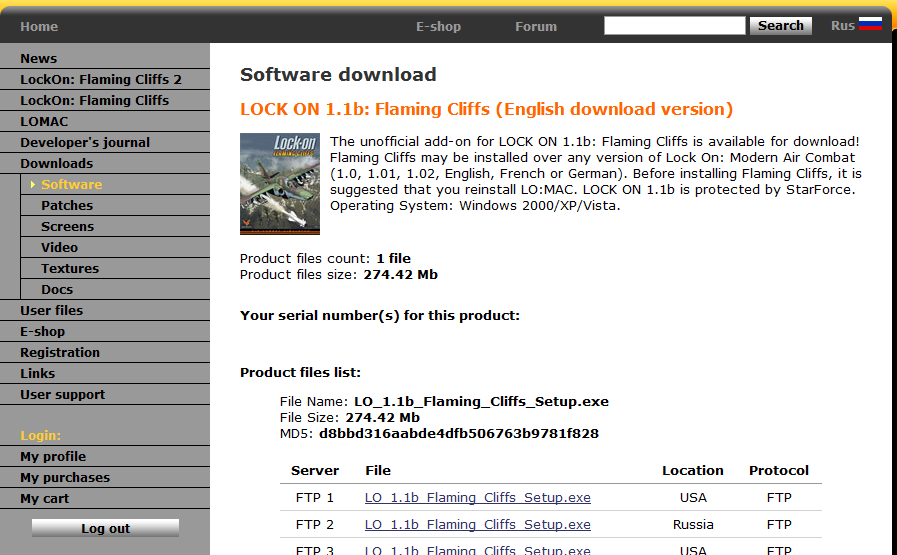
Task: Click the Product files size 274.42 Mb text
Action: click(339, 275)
